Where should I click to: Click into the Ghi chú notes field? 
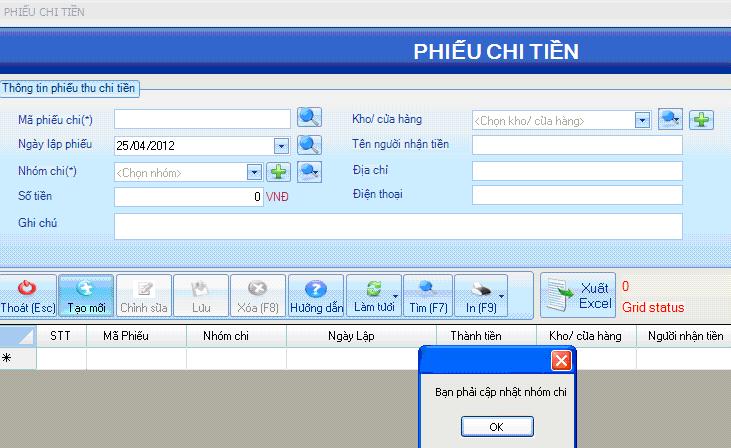(398, 226)
